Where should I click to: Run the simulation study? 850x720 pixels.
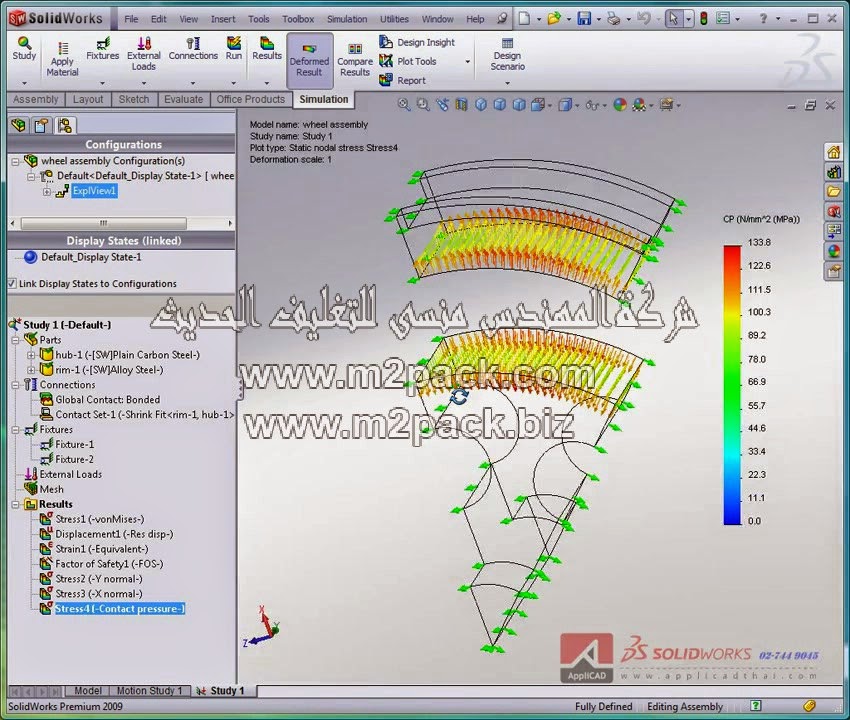pos(234,48)
